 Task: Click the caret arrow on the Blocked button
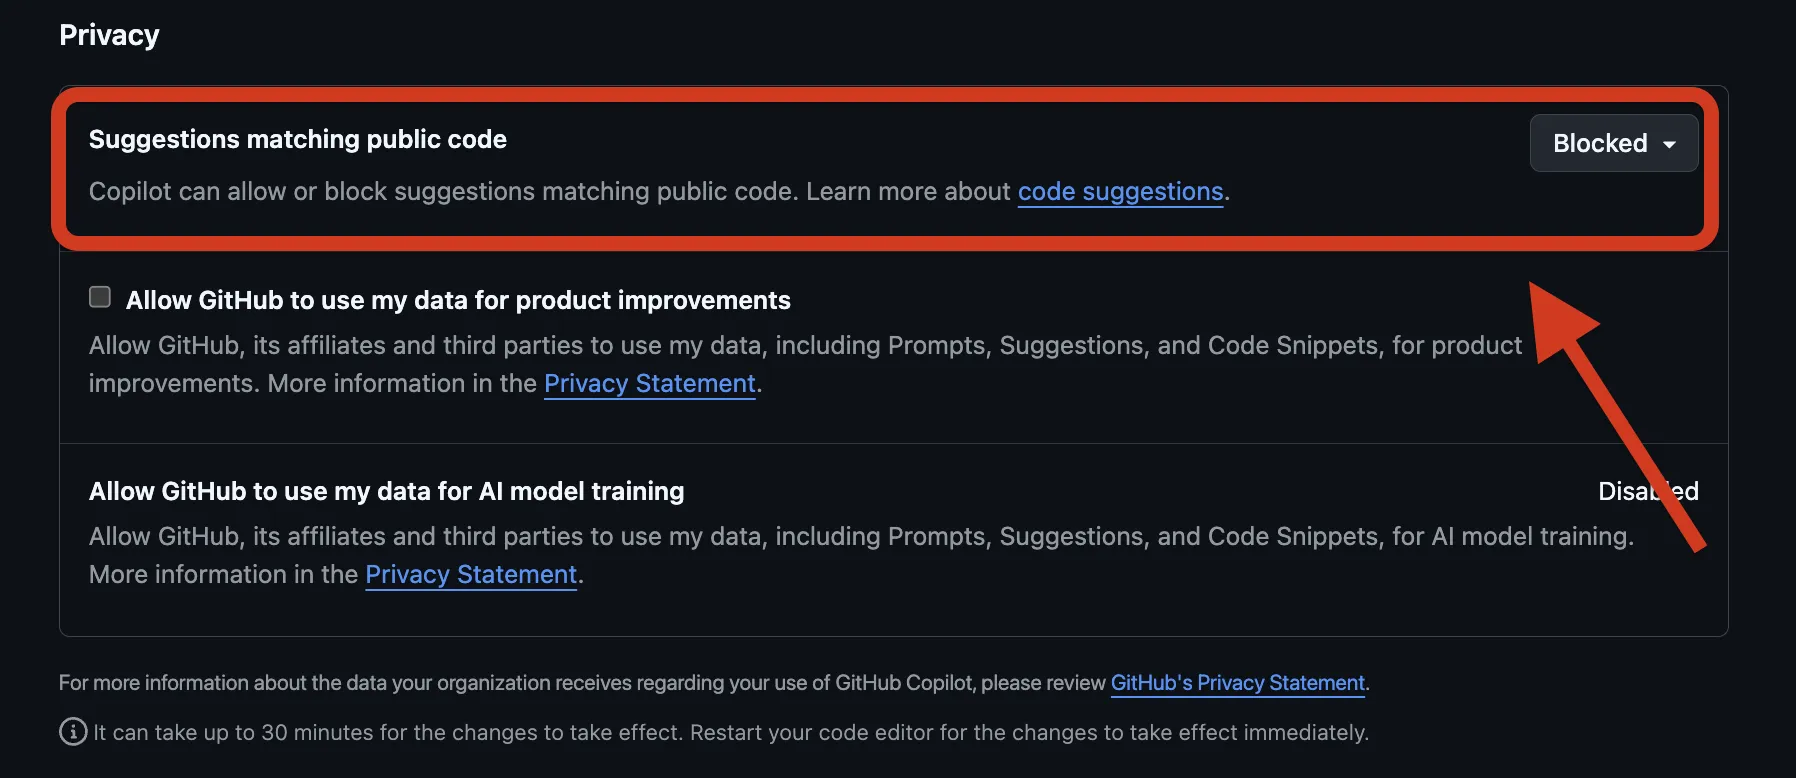pyautogui.click(x=1669, y=144)
